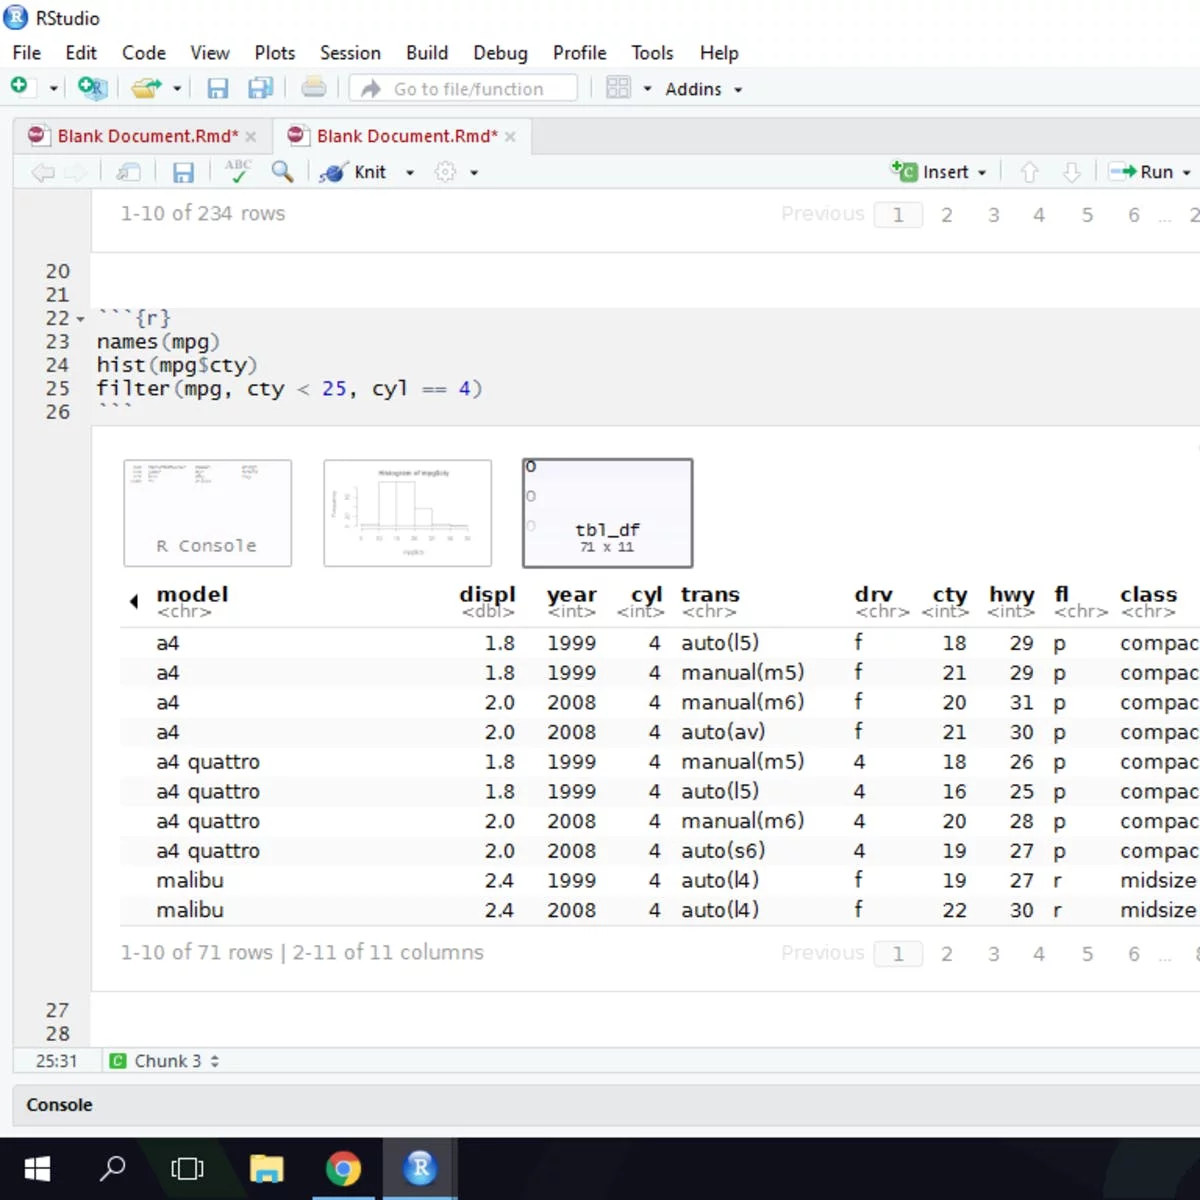Expand the recent files dropdown arrow
Viewport: 1200px width, 1200px height.
177,89
